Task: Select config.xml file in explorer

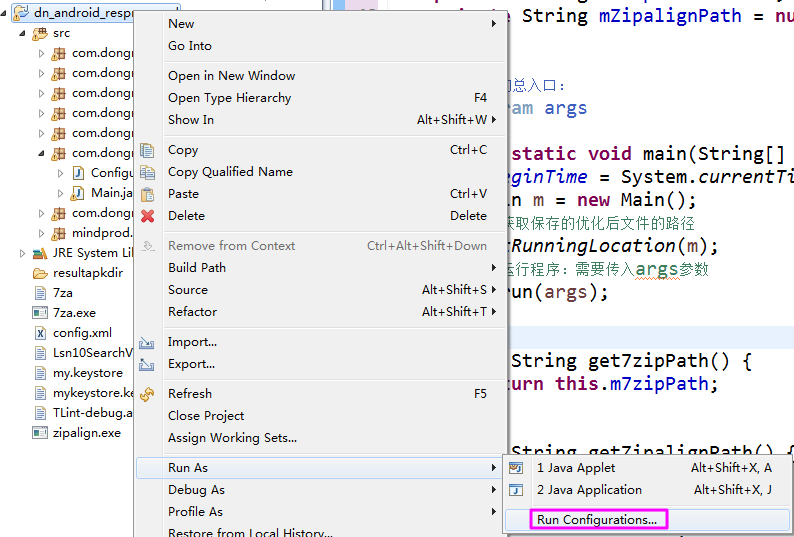Action: [x=82, y=333]
